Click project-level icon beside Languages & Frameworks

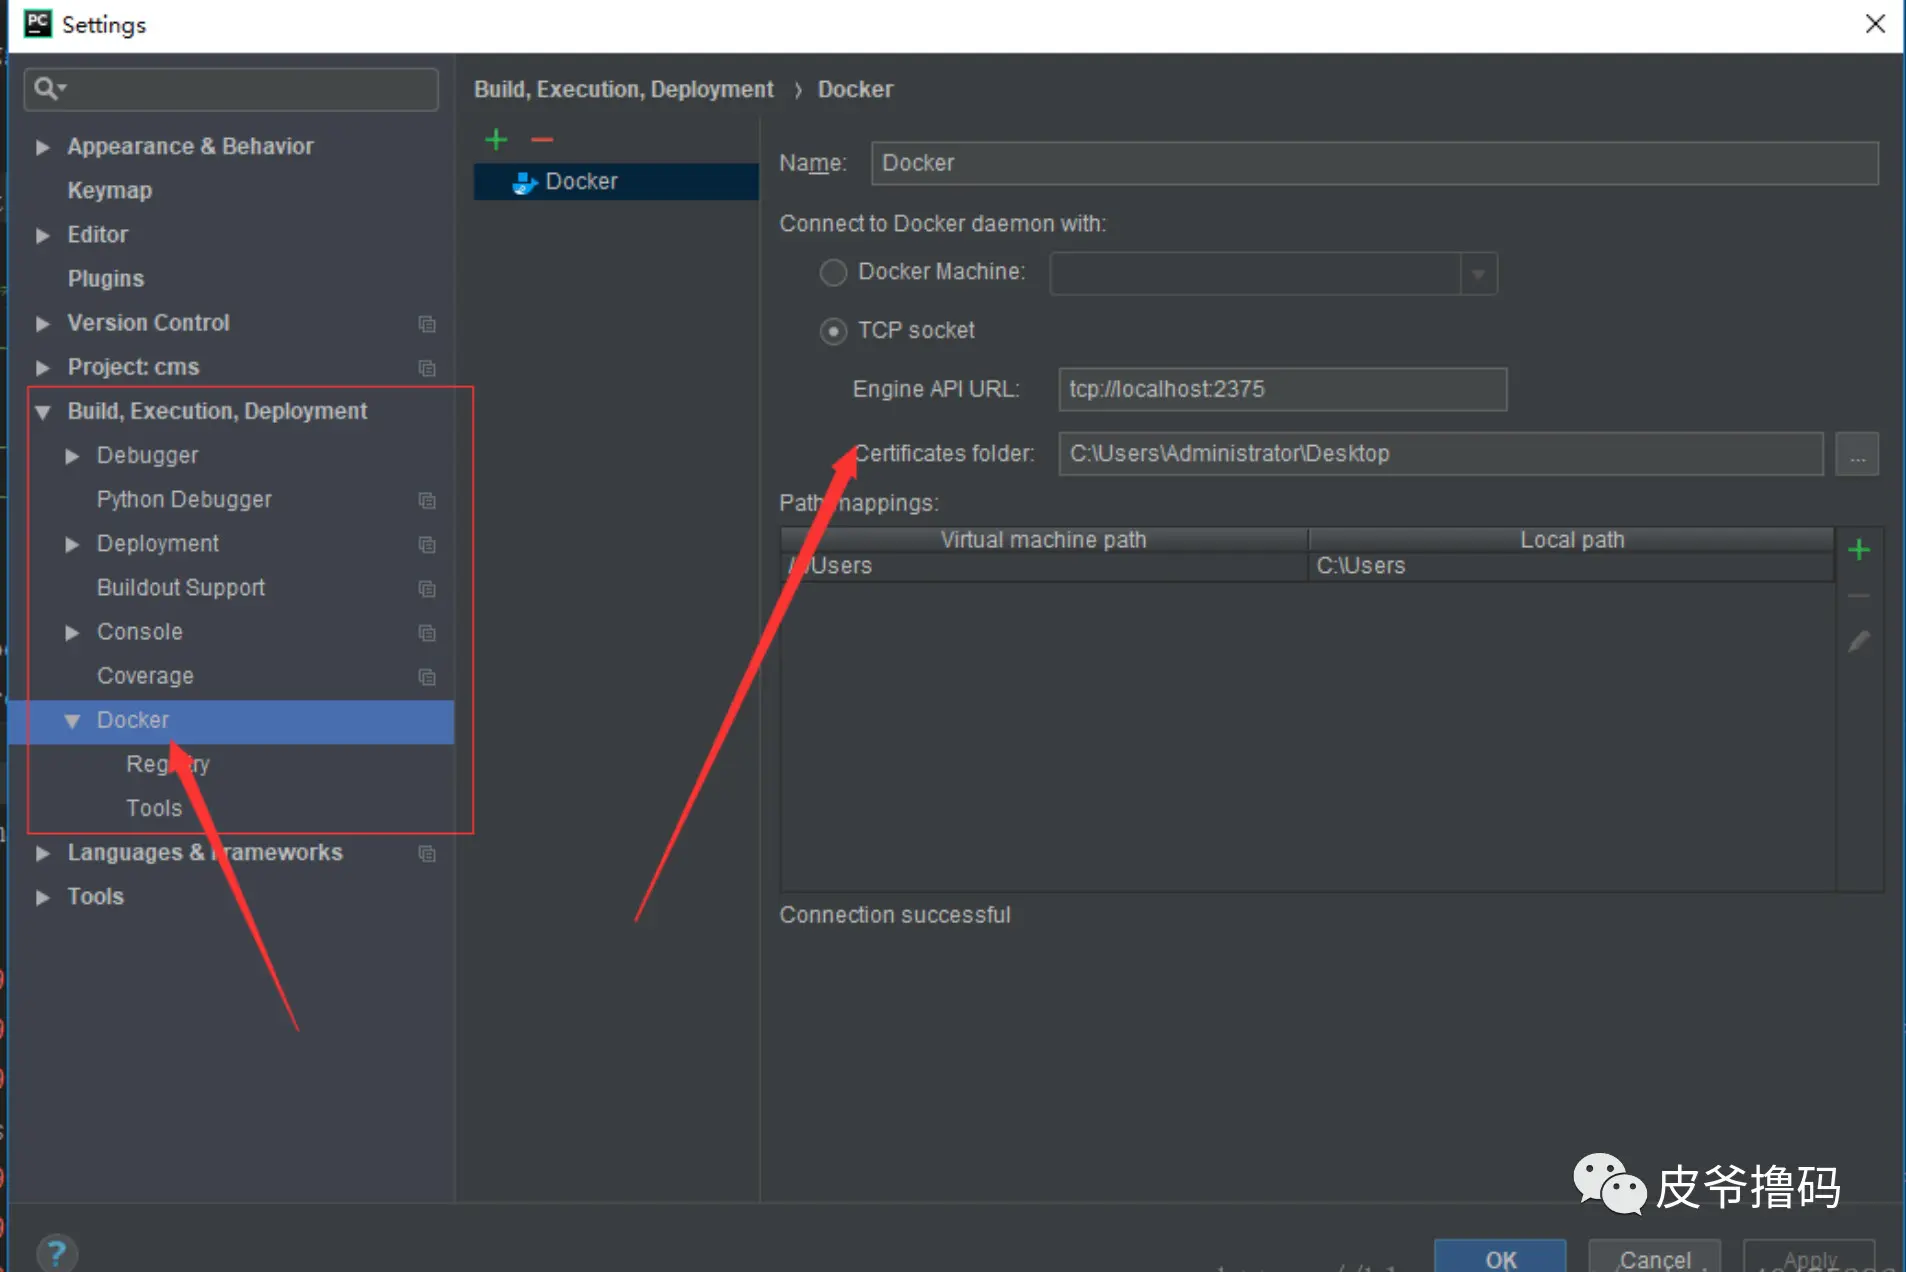click(427, 853)
